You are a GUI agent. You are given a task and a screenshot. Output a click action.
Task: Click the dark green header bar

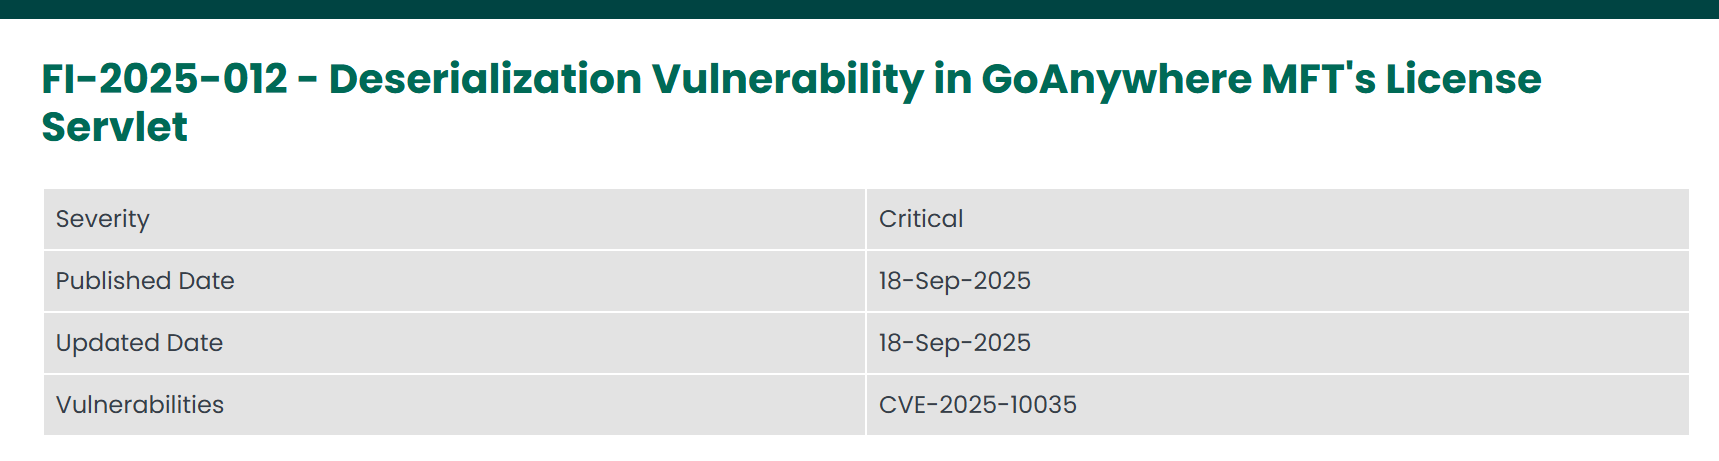pos(859,9)
